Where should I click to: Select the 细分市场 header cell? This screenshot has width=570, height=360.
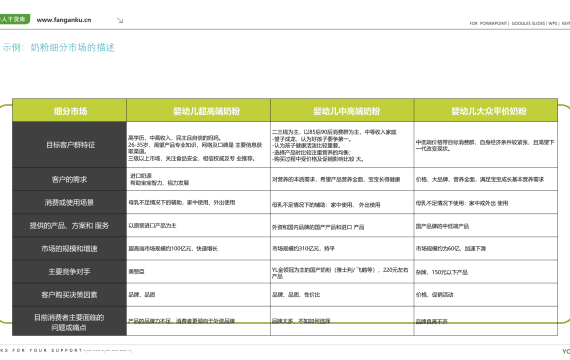click(69, 110)
